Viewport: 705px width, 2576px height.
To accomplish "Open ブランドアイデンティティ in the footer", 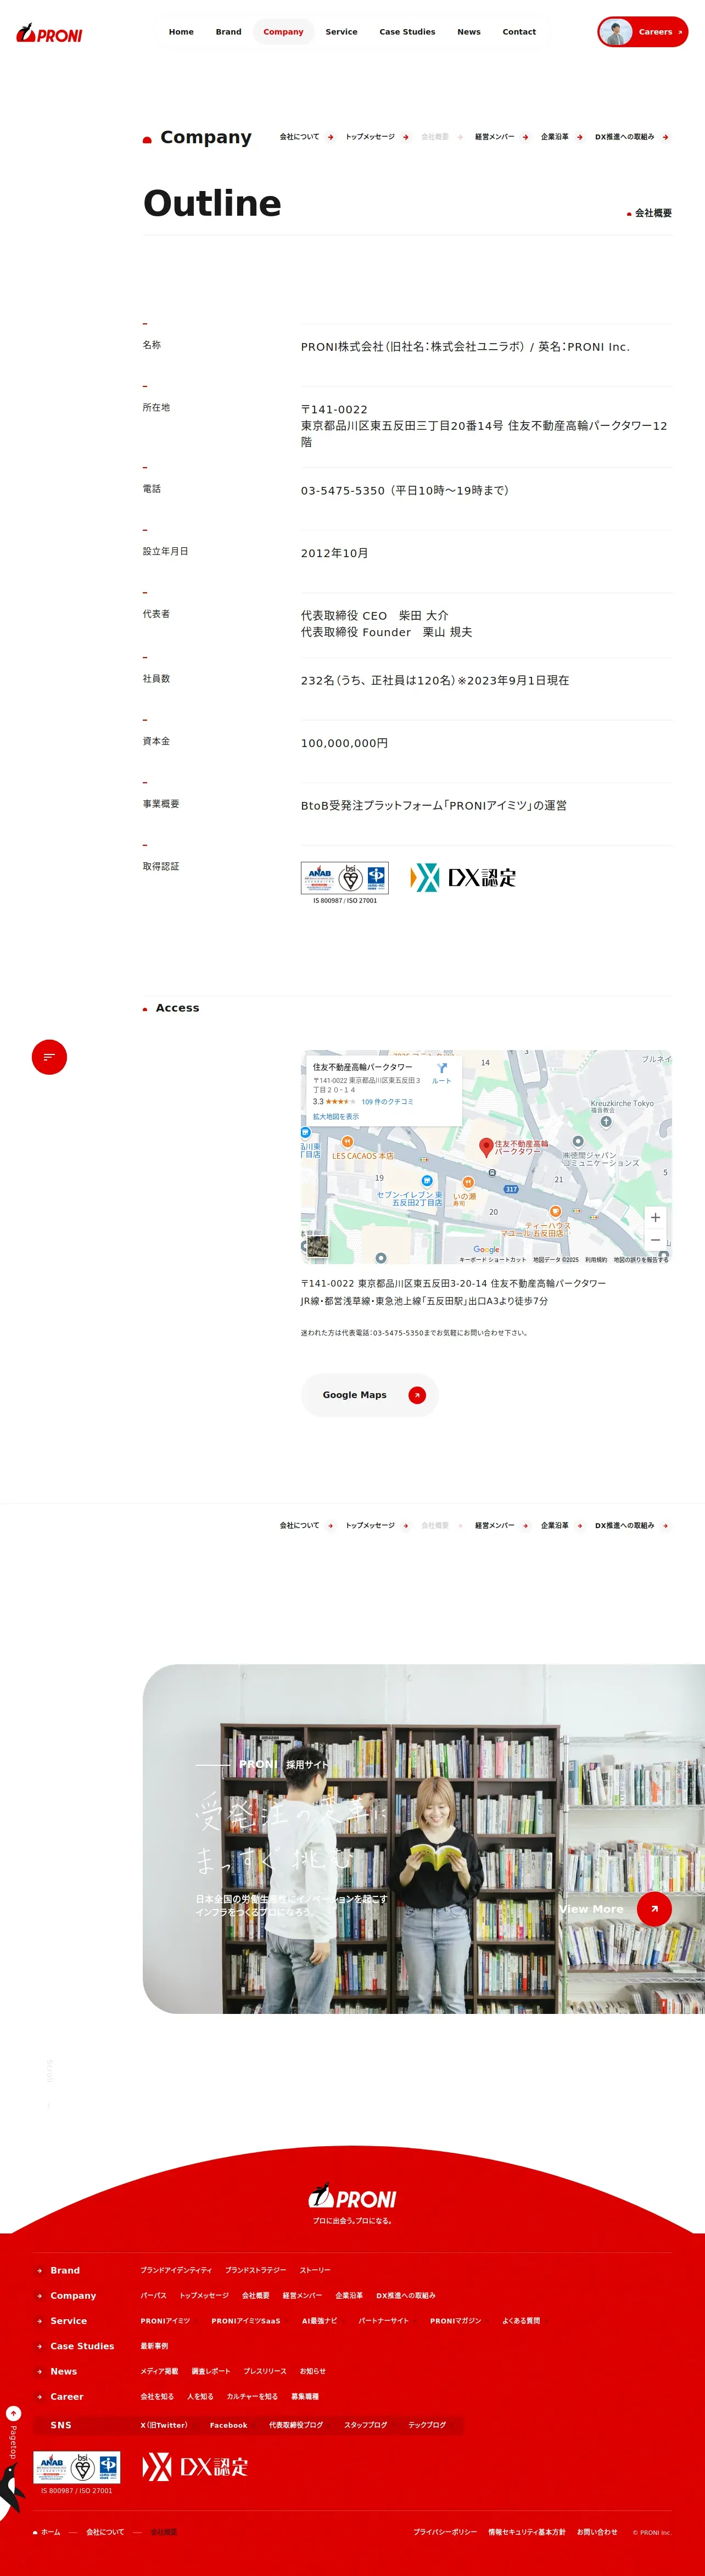I will [176, 2270].
